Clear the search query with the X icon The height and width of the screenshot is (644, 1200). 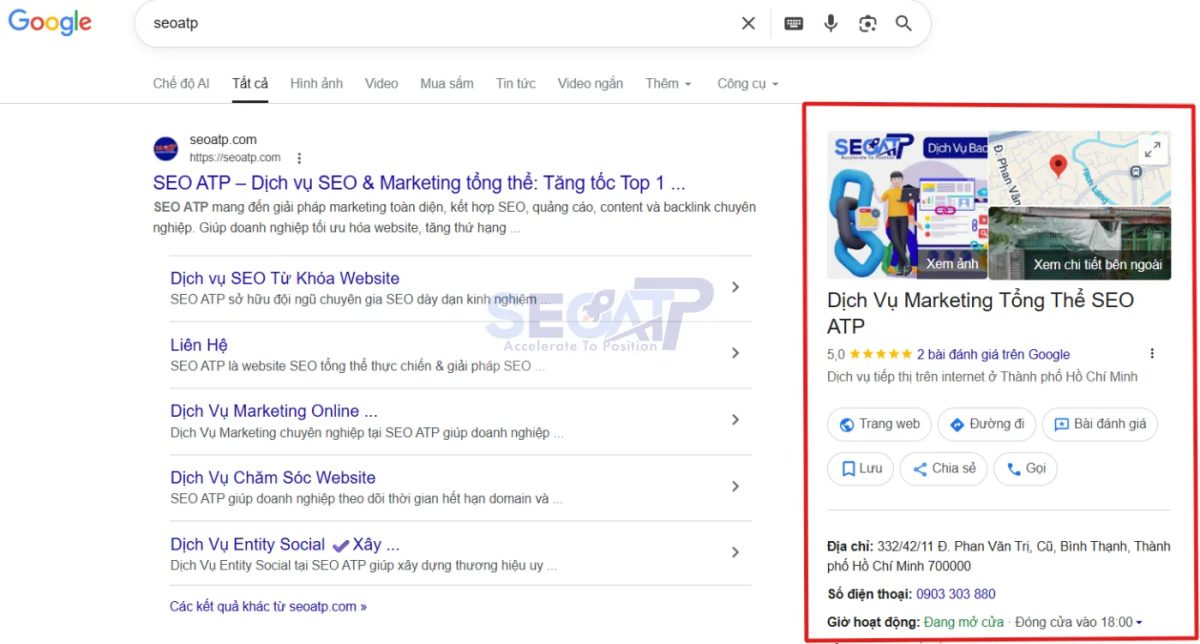pos(747,22)
